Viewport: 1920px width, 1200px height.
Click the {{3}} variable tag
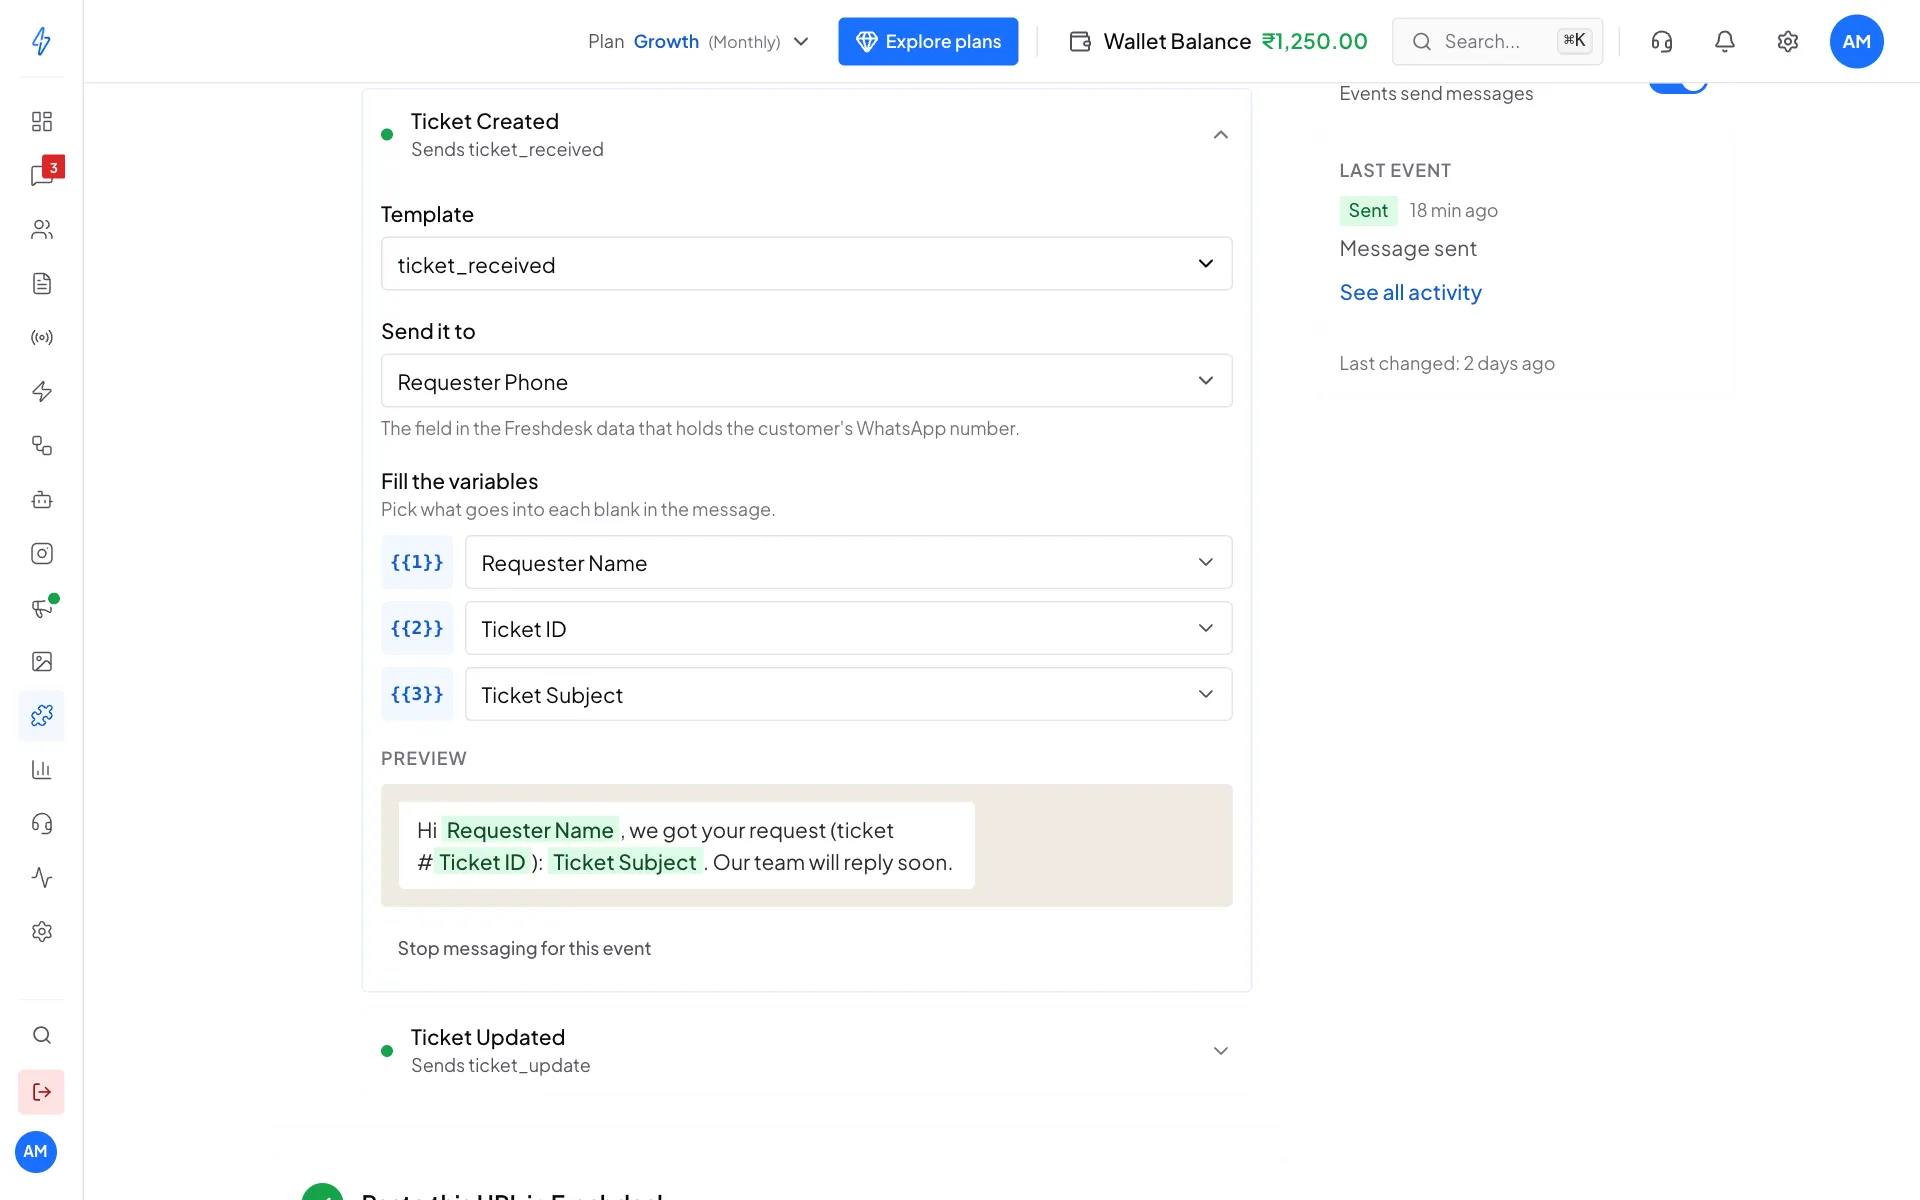click(417, 694)
